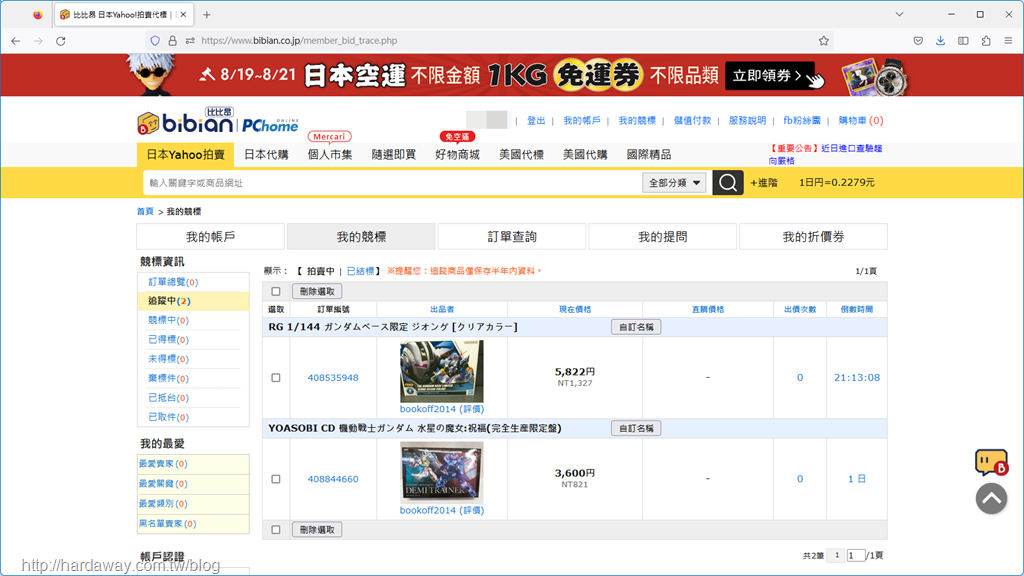This screenshot has height=576, width=1024.
Task: Click the 立即領券 banner button
Action: pos(770,76)
